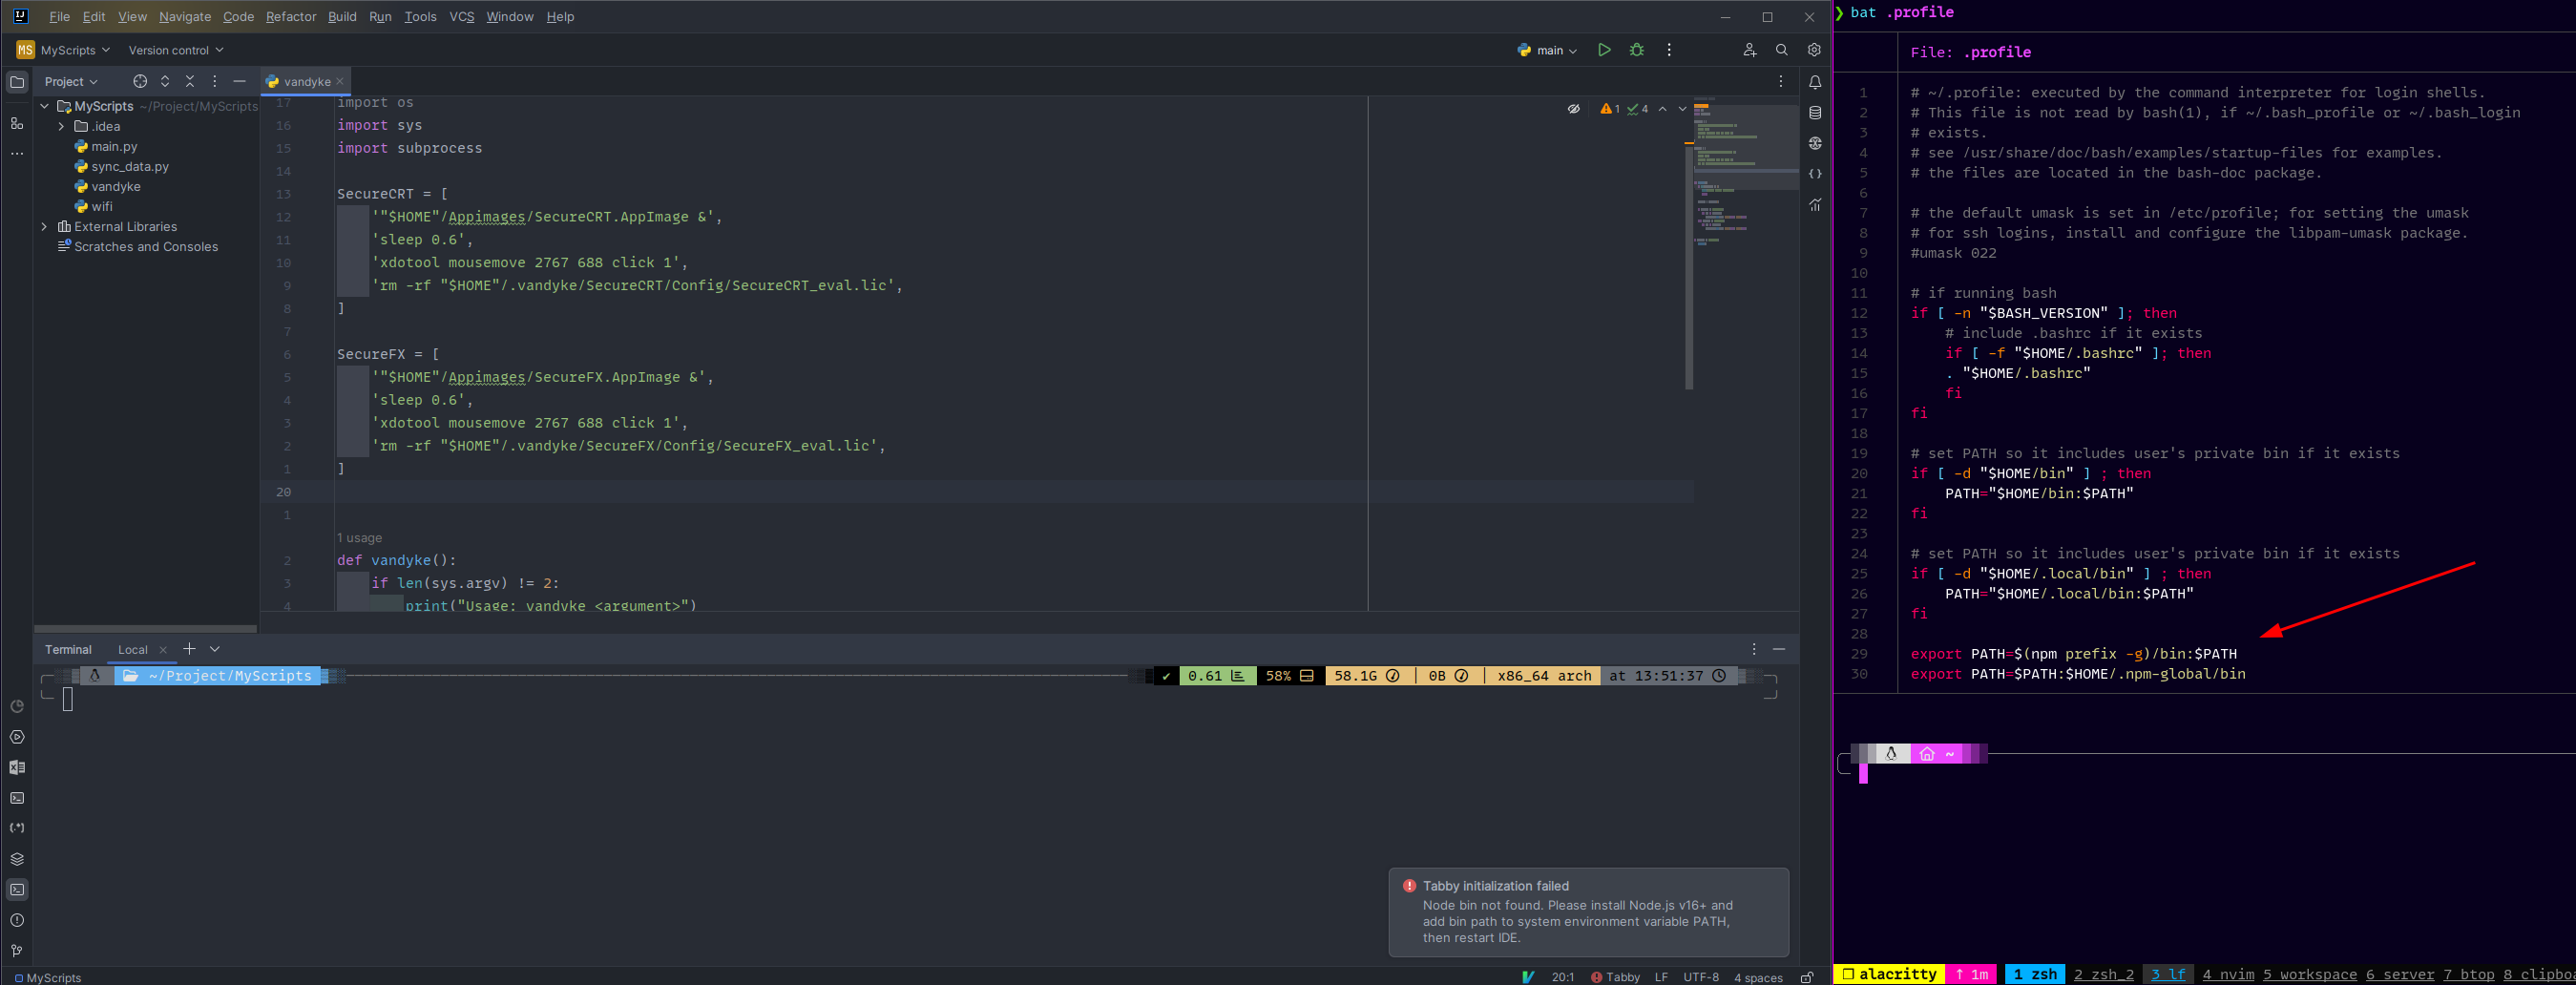The height and width of the screenshot is (985, 2576).
Task: Select sync_data.py in the project tree
Action: 129,166
